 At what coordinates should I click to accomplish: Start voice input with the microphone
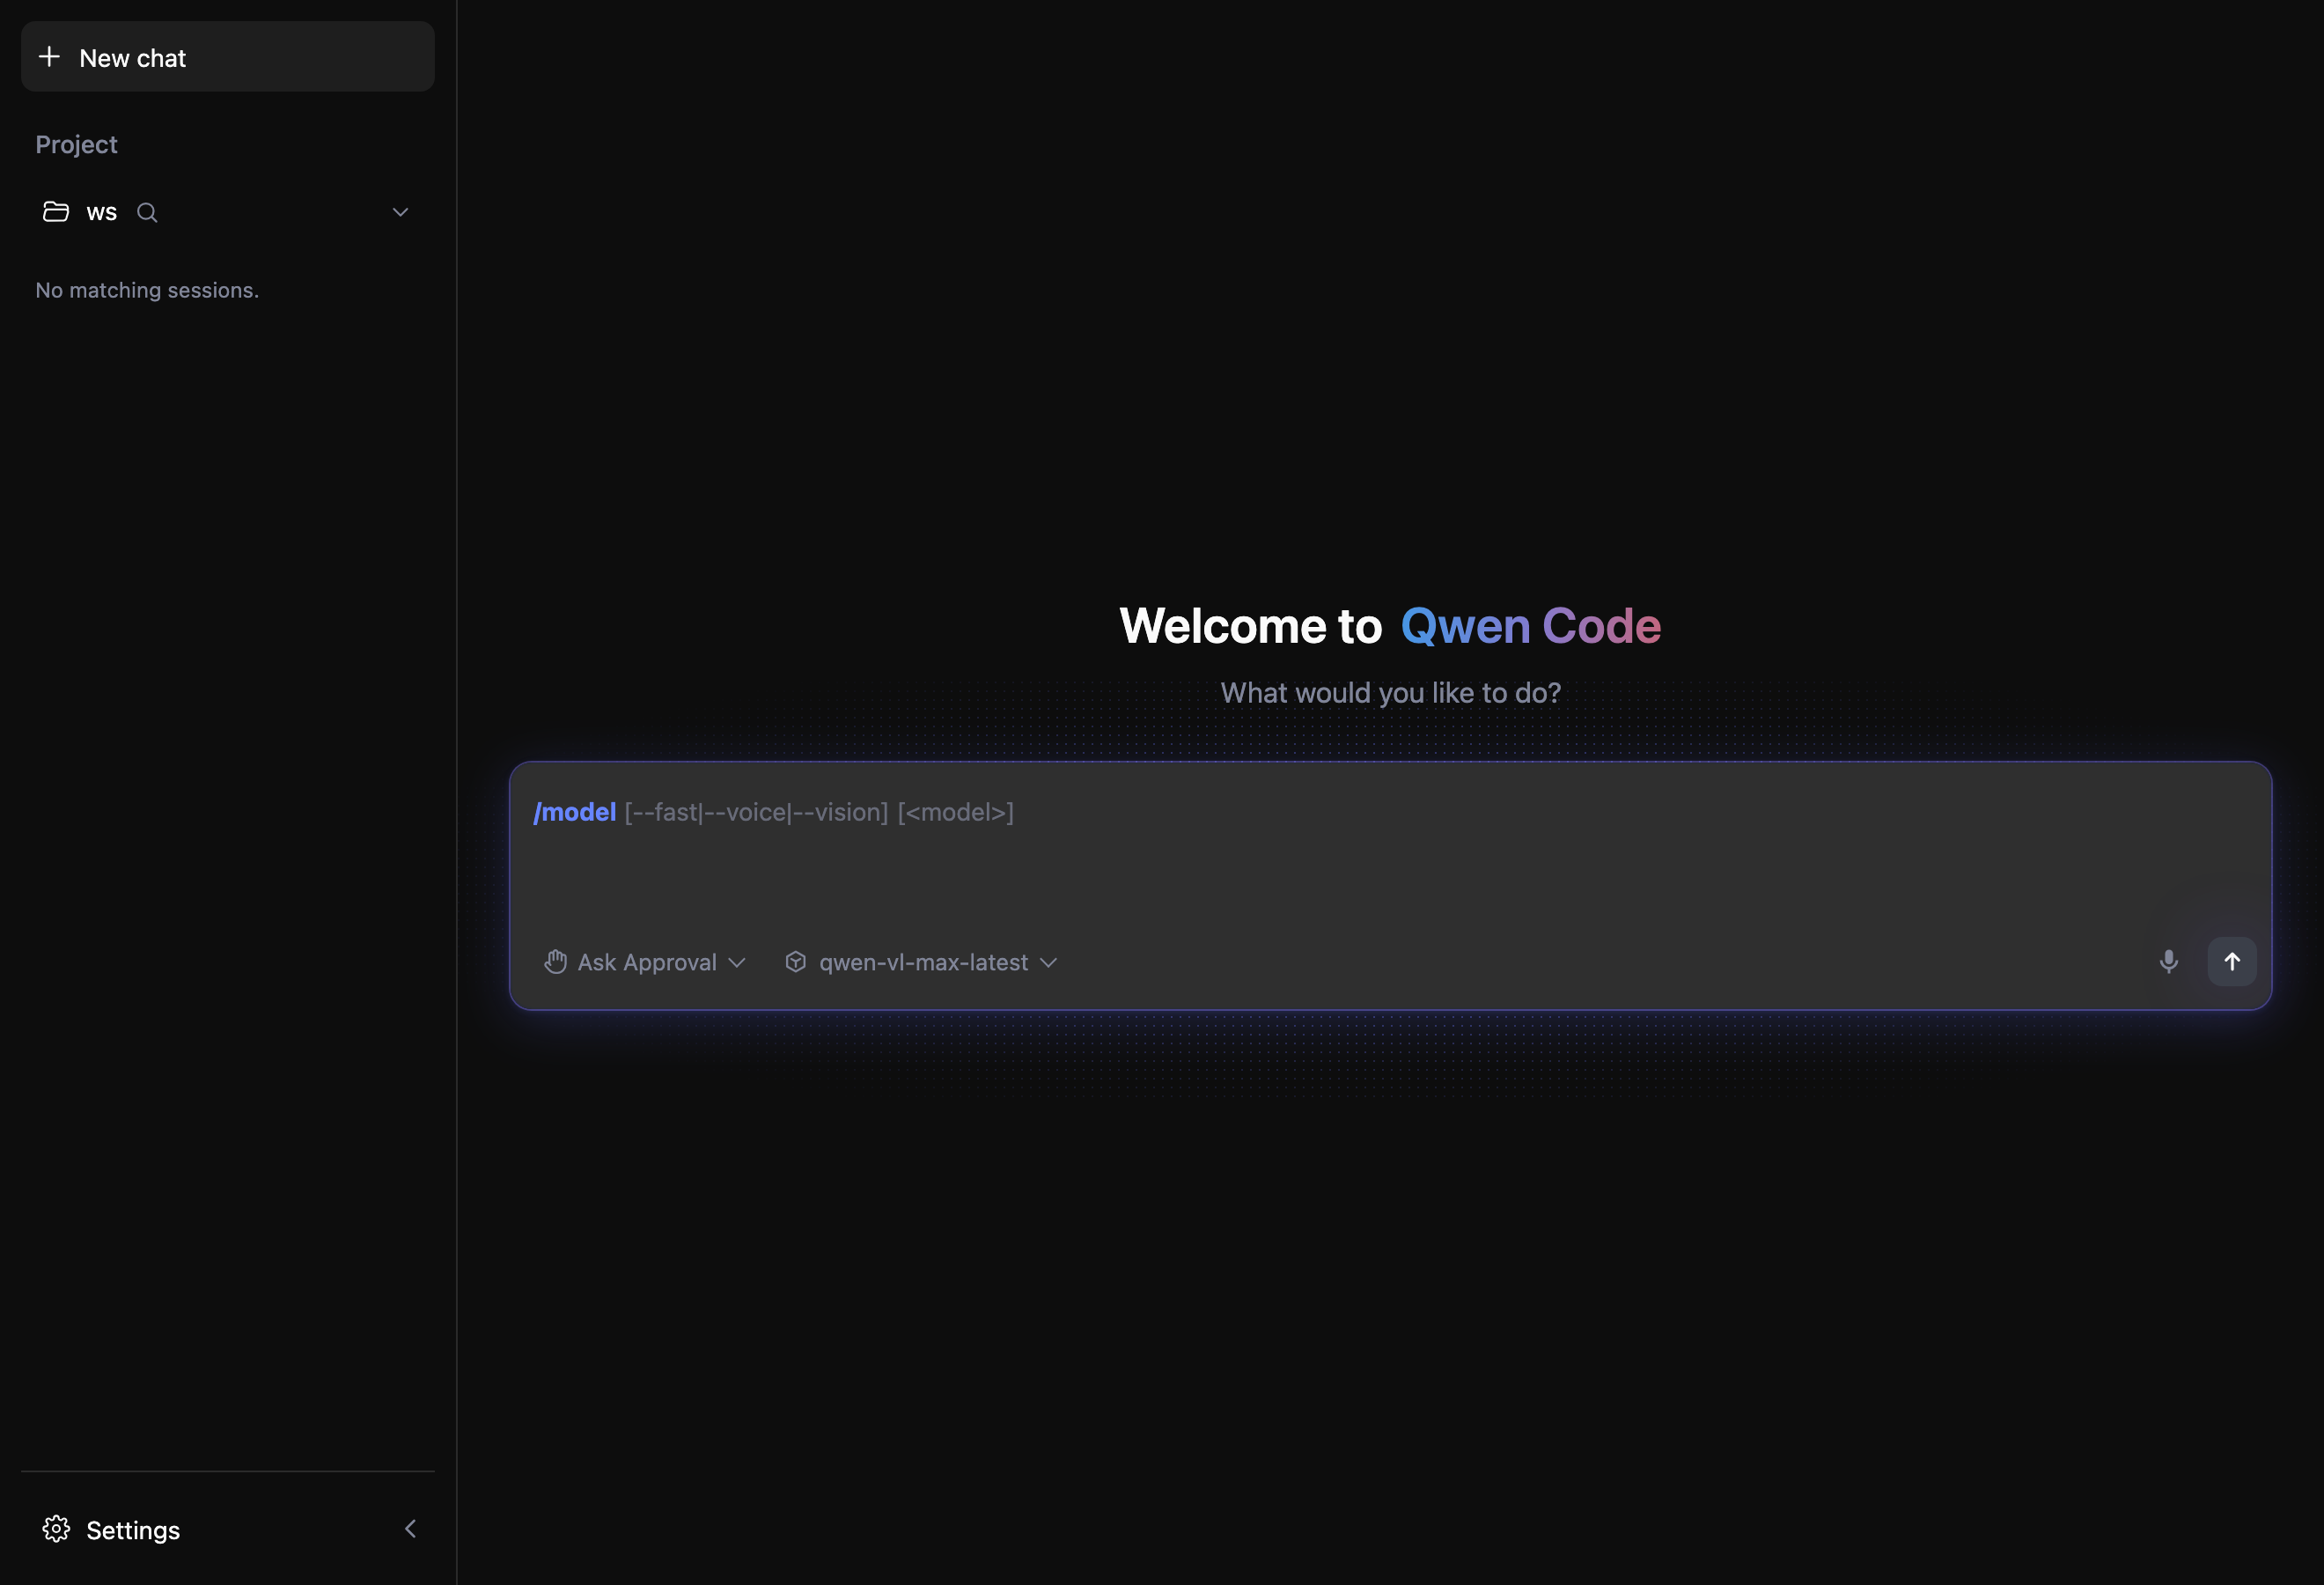point(2168,962)
